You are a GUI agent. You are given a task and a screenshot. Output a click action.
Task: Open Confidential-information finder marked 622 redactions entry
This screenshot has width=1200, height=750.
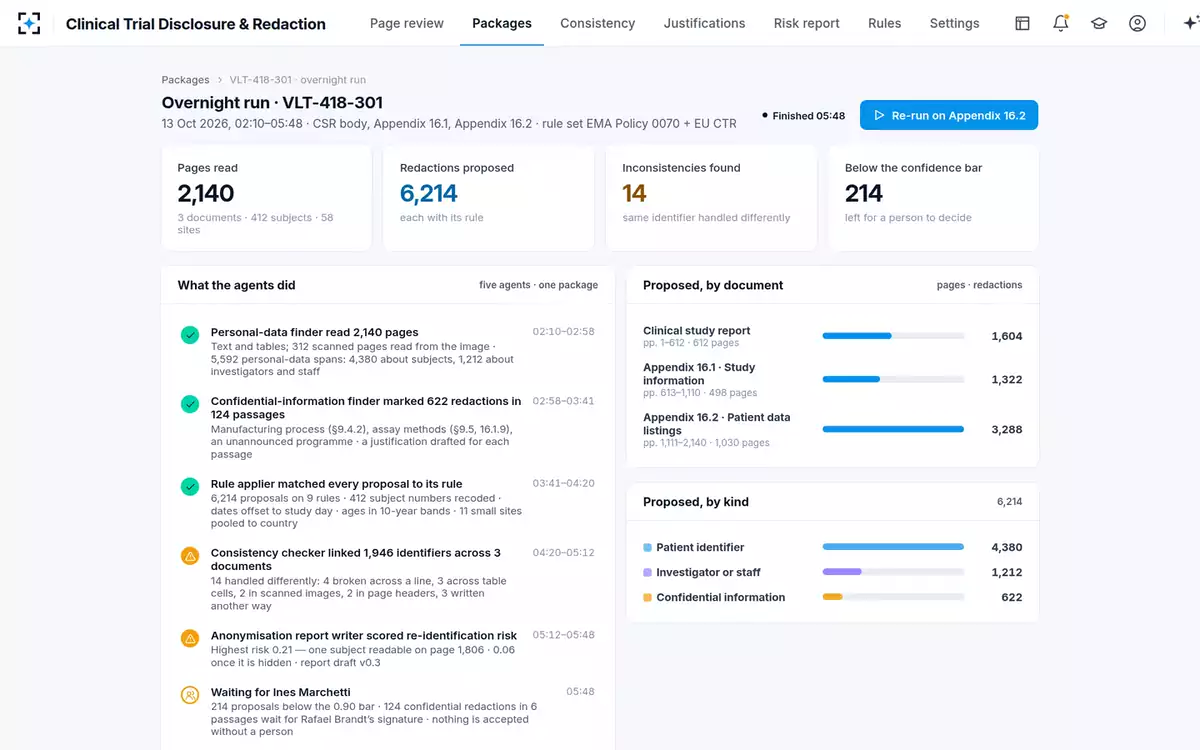tap(388, 427)
